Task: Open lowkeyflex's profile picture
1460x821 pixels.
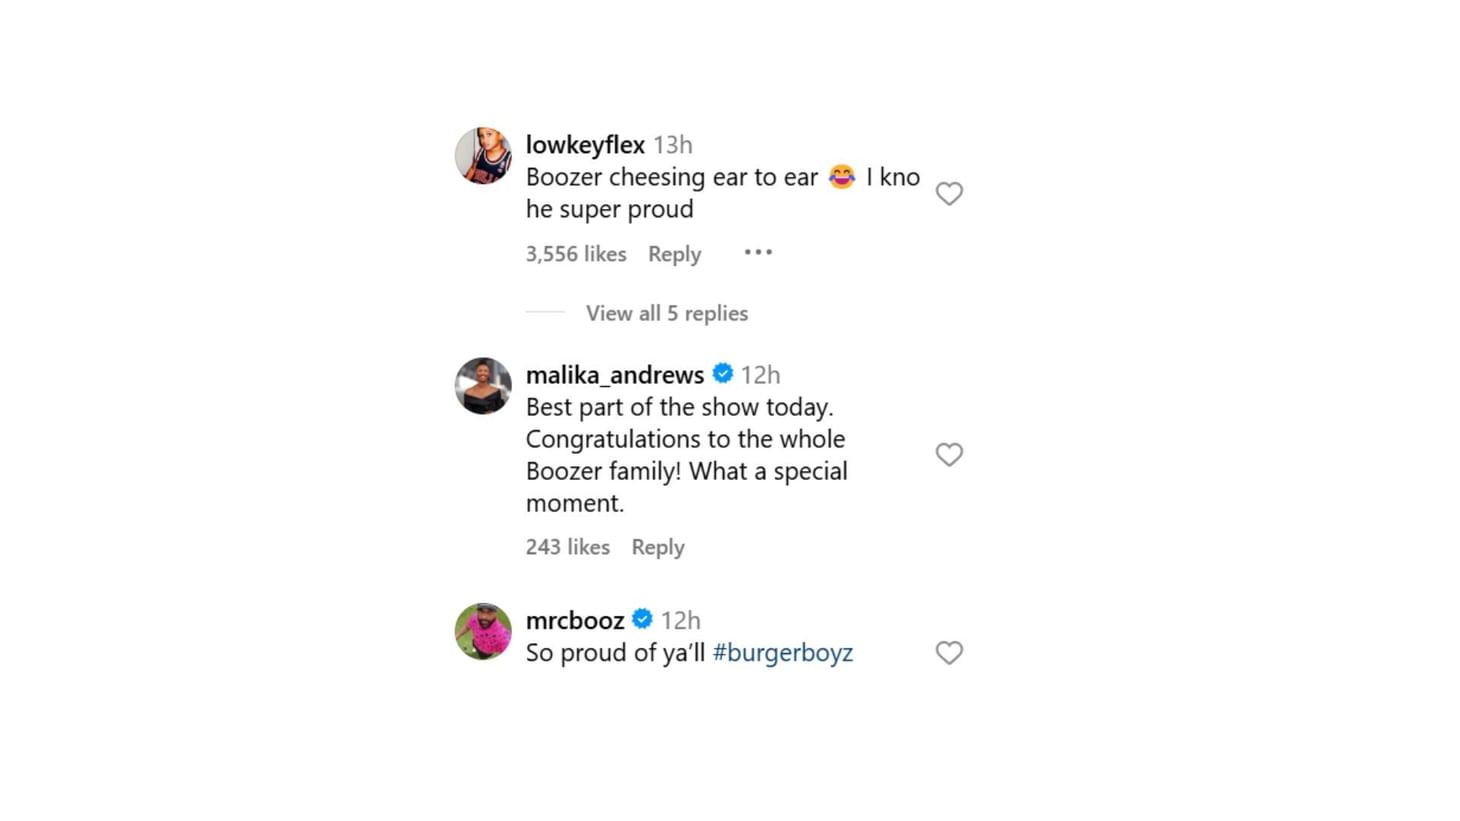Action: coord(483,156)
